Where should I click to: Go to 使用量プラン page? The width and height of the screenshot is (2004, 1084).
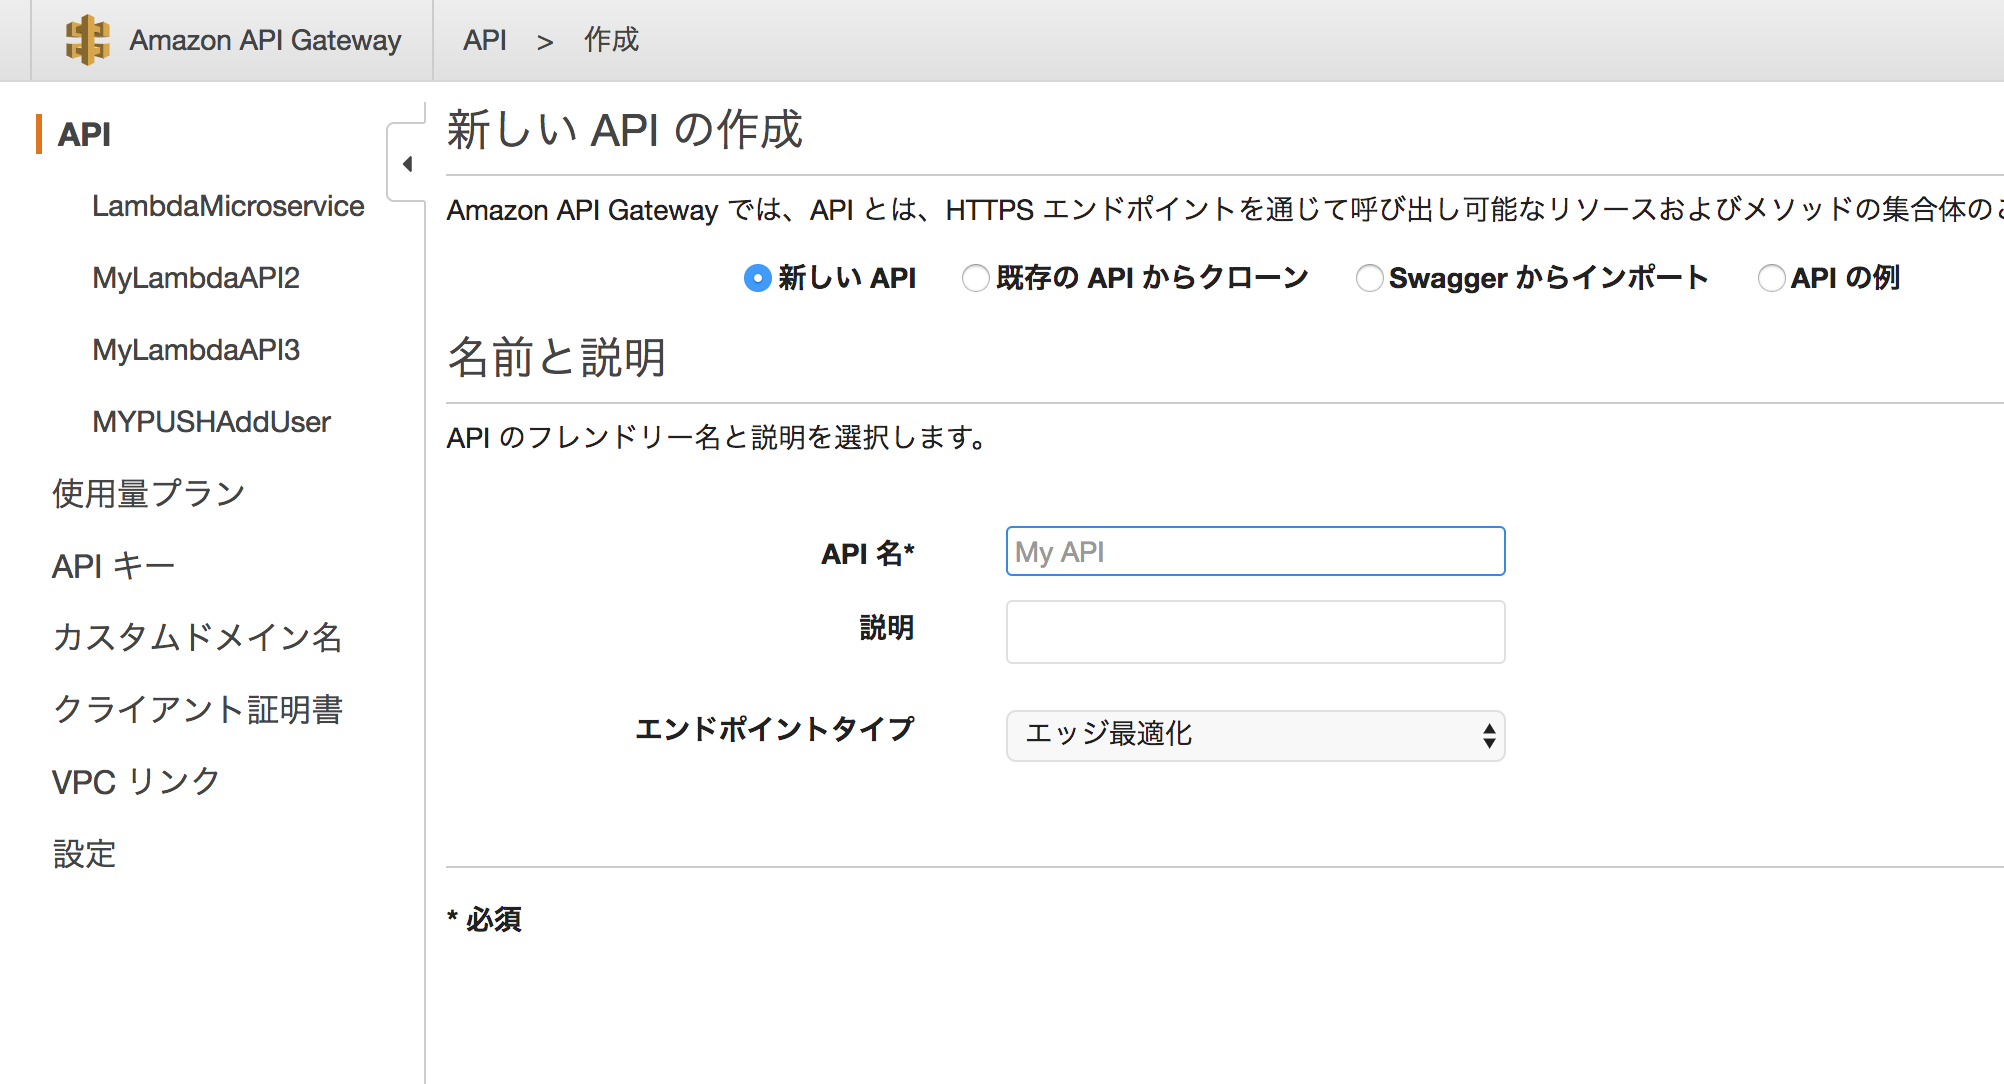click(x=148, y=493)
